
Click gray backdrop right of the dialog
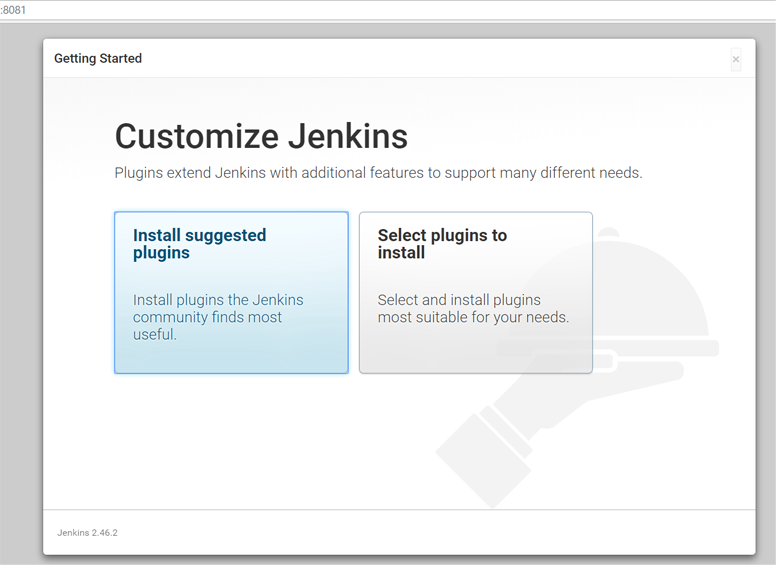tap(765, 300)
